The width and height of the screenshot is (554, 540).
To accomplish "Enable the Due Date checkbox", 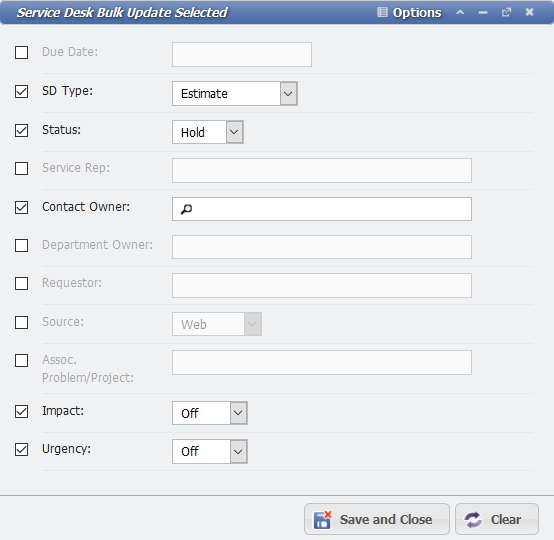I will click(22, 52).
